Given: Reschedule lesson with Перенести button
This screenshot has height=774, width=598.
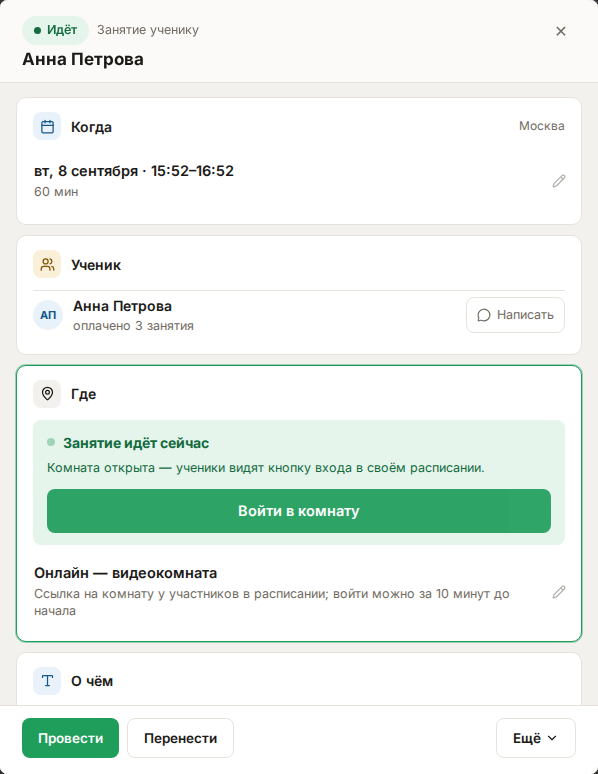Looking at the screenshot, I should pos(180,738).
